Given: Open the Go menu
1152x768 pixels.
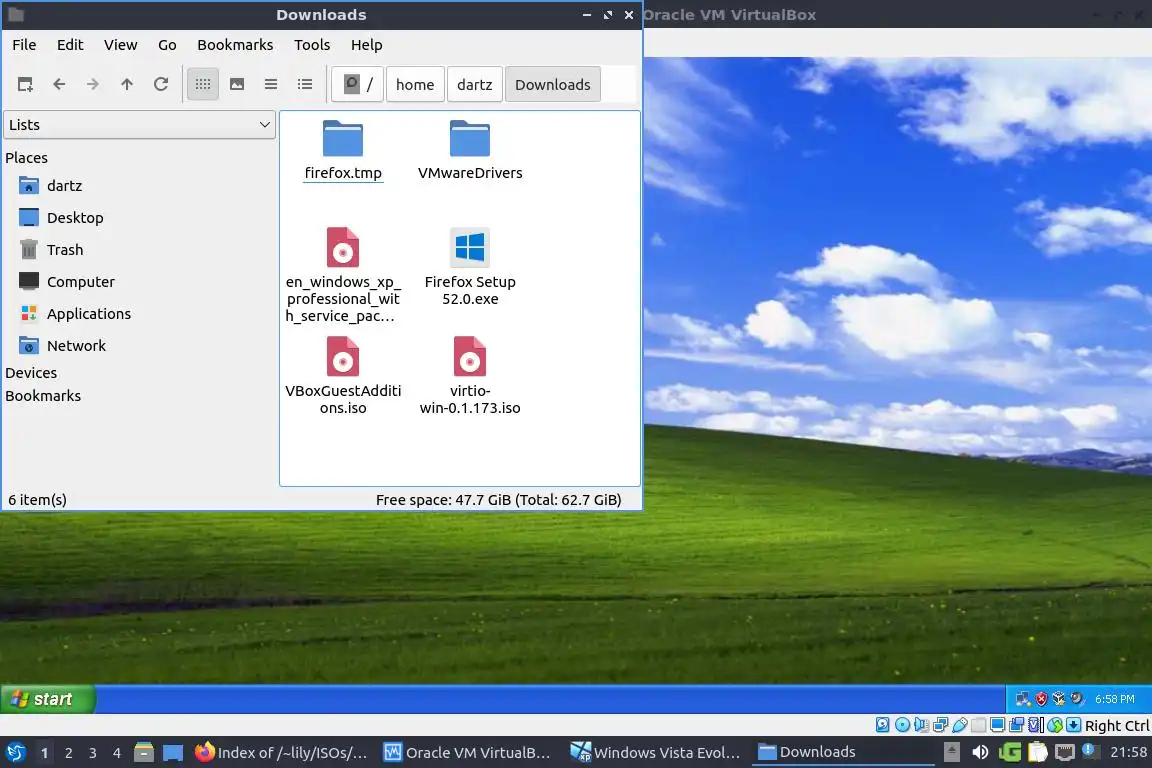Looking at the screenshot, I should point(167,45).
